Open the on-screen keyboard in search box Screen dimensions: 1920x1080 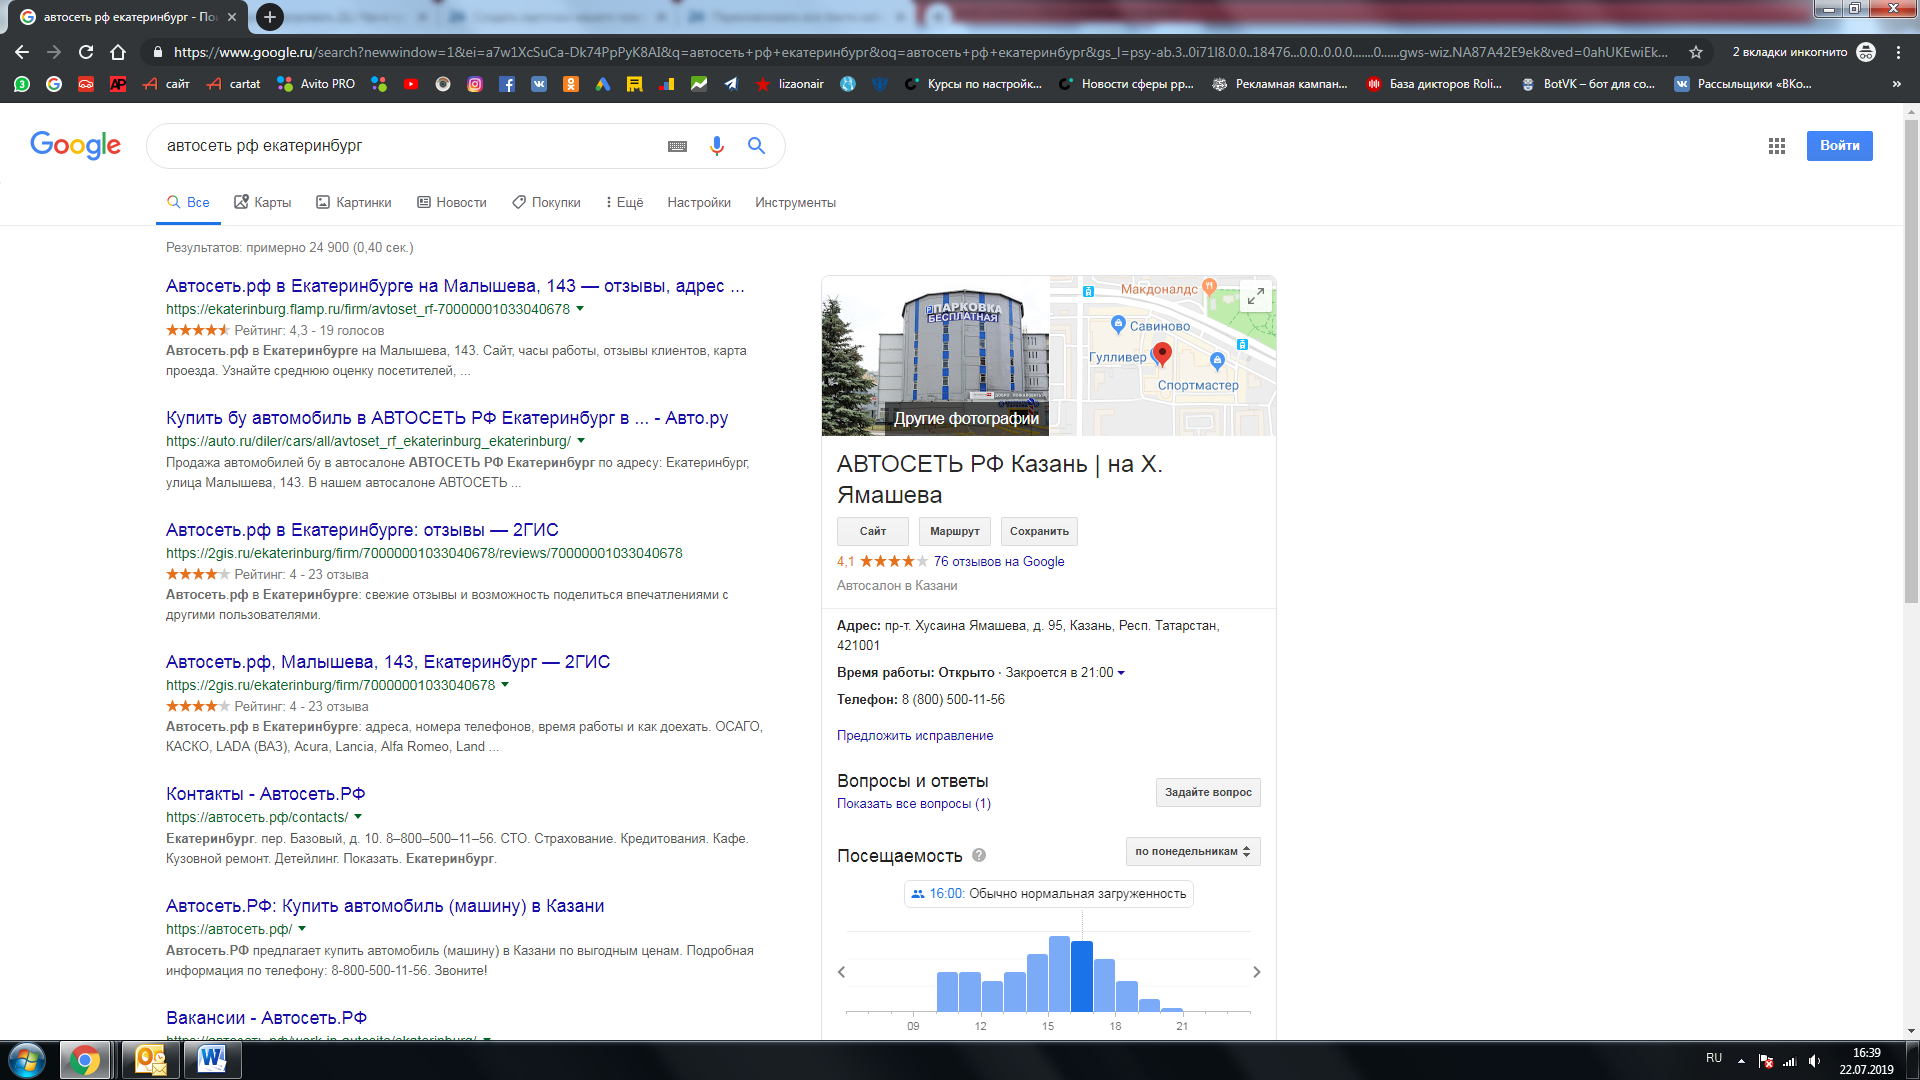tap(677, 146)
